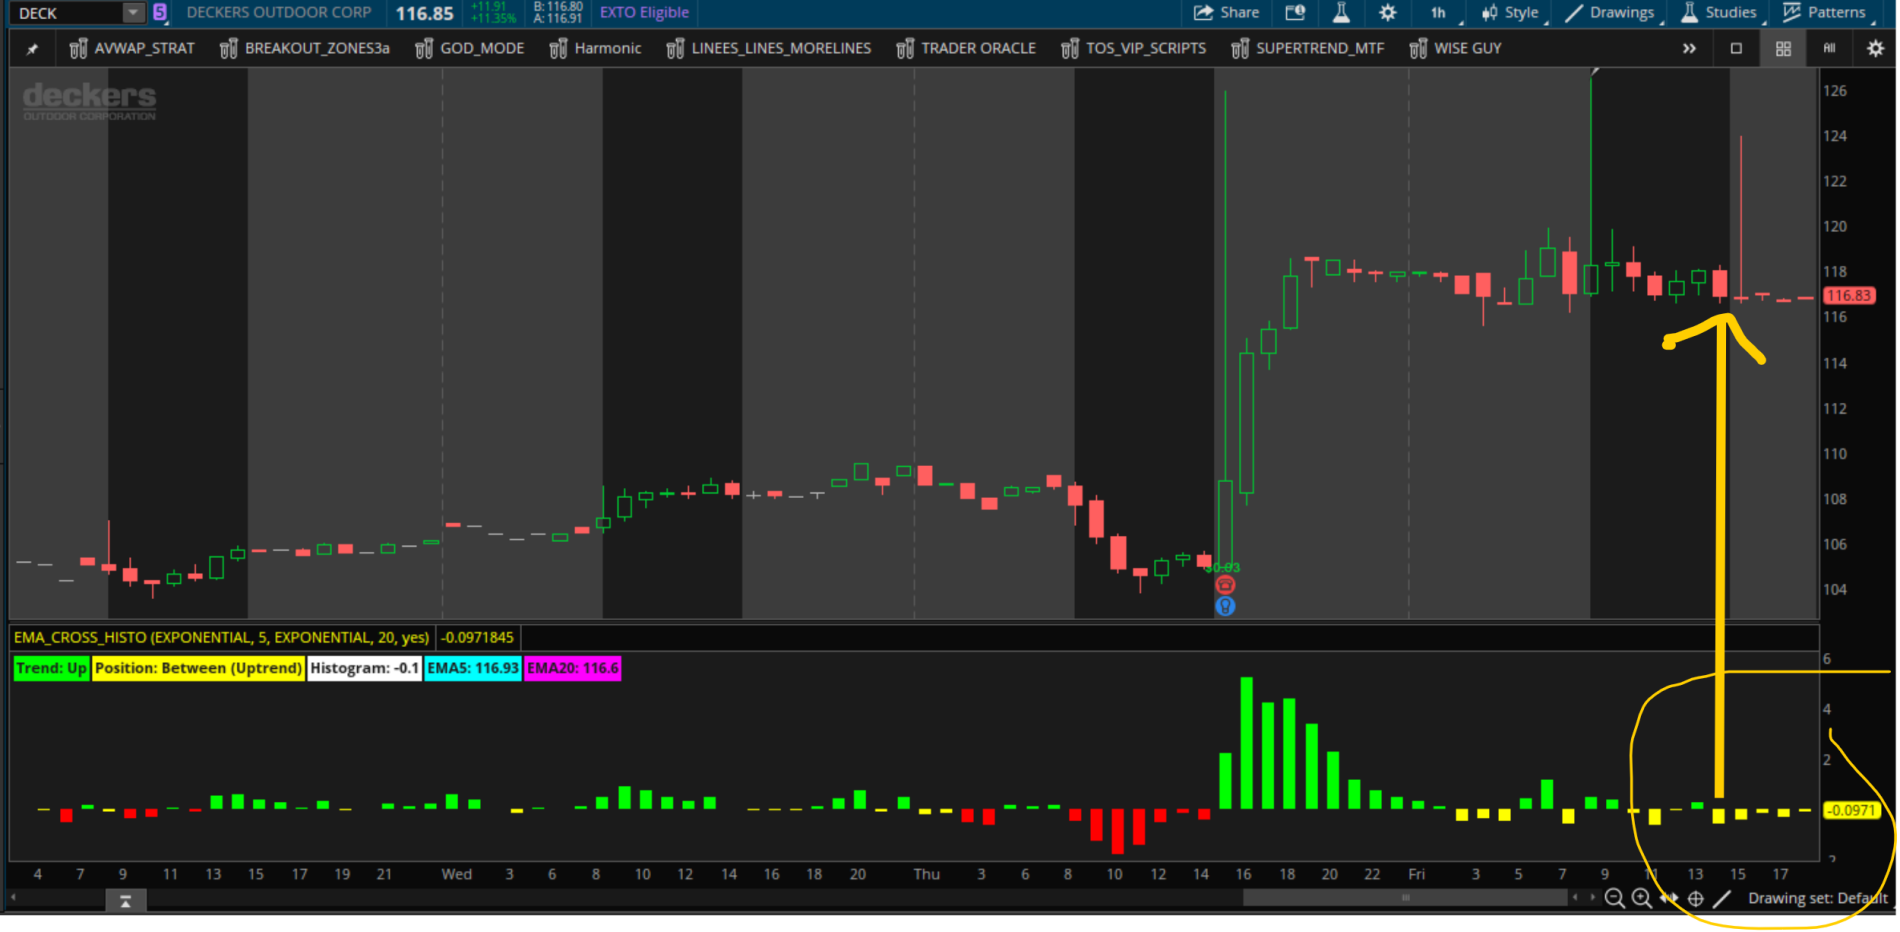Expand hidden study sets with double chevron
The image size is (1900, 932).
(1689, 49)
